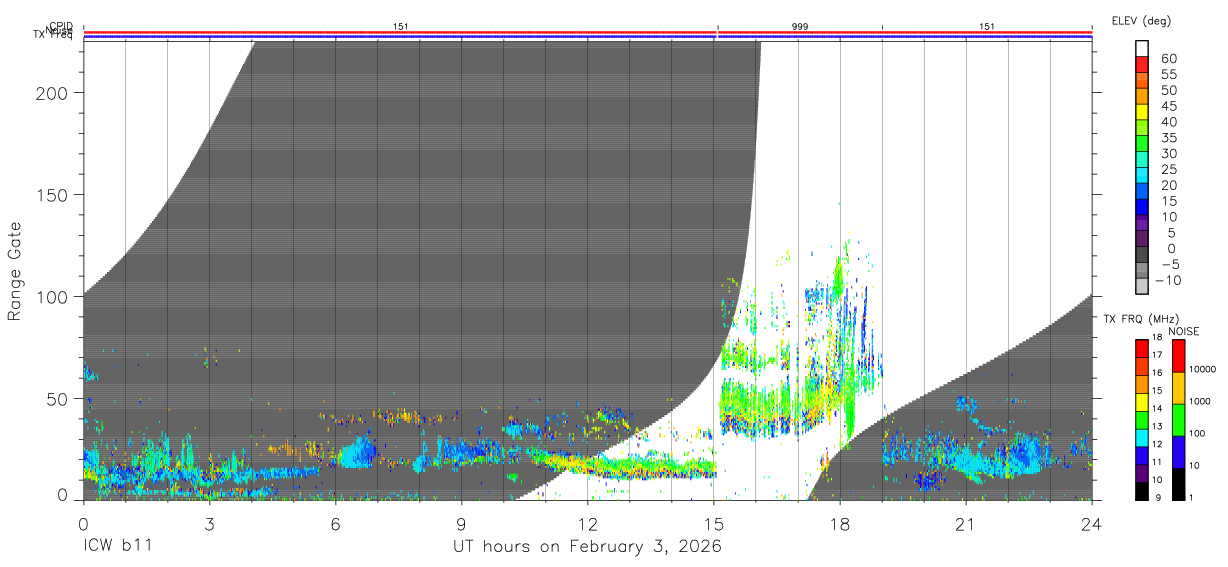Click the TX FRQ scale label '13'
Image resolution: width=1228 pixels, height=567 pixels.
1158,427
